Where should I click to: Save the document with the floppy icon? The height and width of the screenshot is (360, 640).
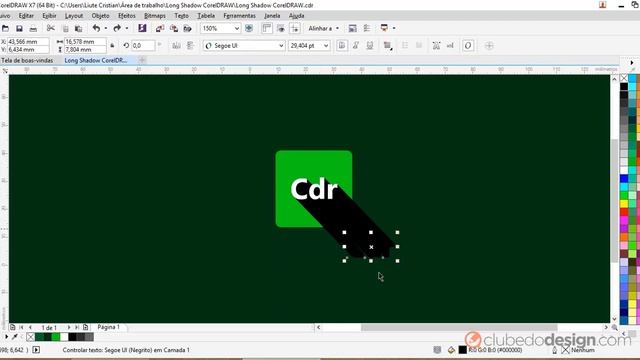[19, 28]
